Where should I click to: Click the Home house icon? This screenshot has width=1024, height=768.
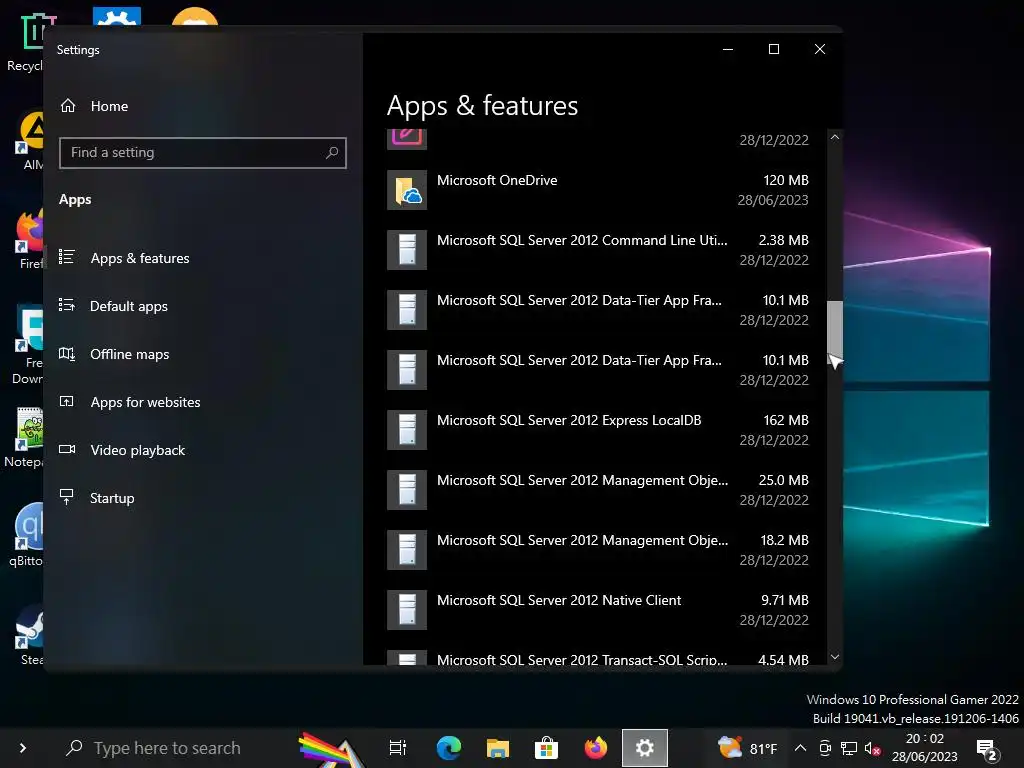pos(68,106)
